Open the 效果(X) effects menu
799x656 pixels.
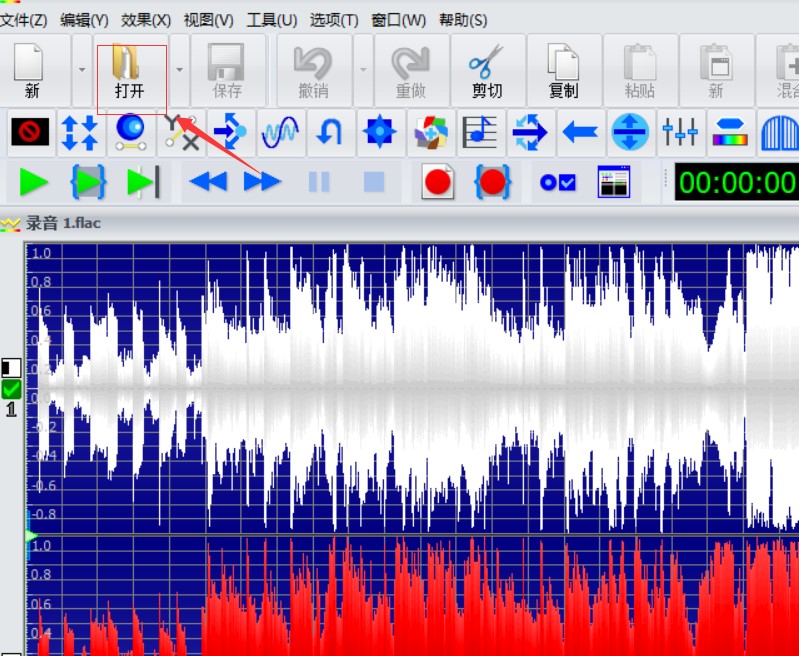(x=146, y=20)
